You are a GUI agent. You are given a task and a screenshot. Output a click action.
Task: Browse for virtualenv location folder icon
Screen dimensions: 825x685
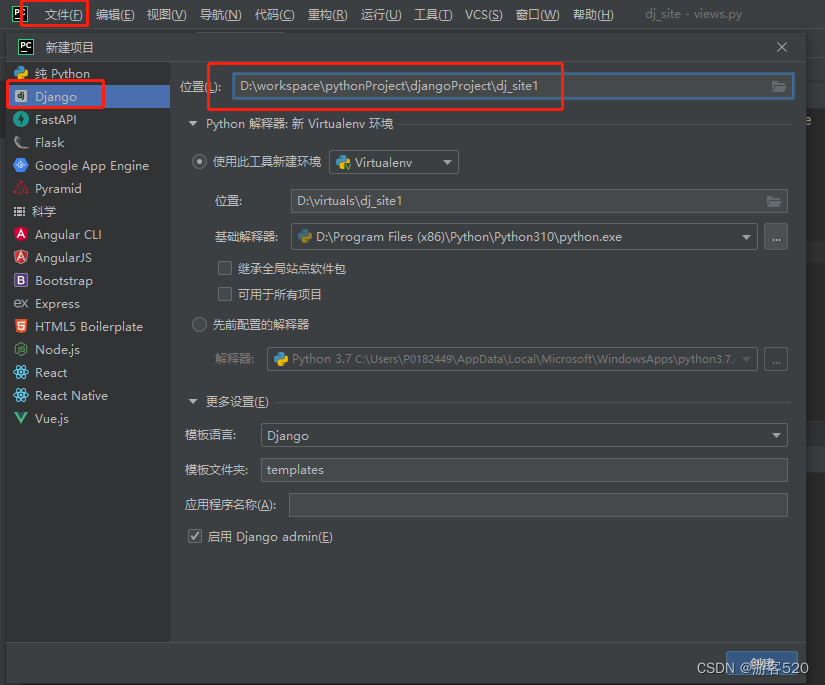pos(773,201)
